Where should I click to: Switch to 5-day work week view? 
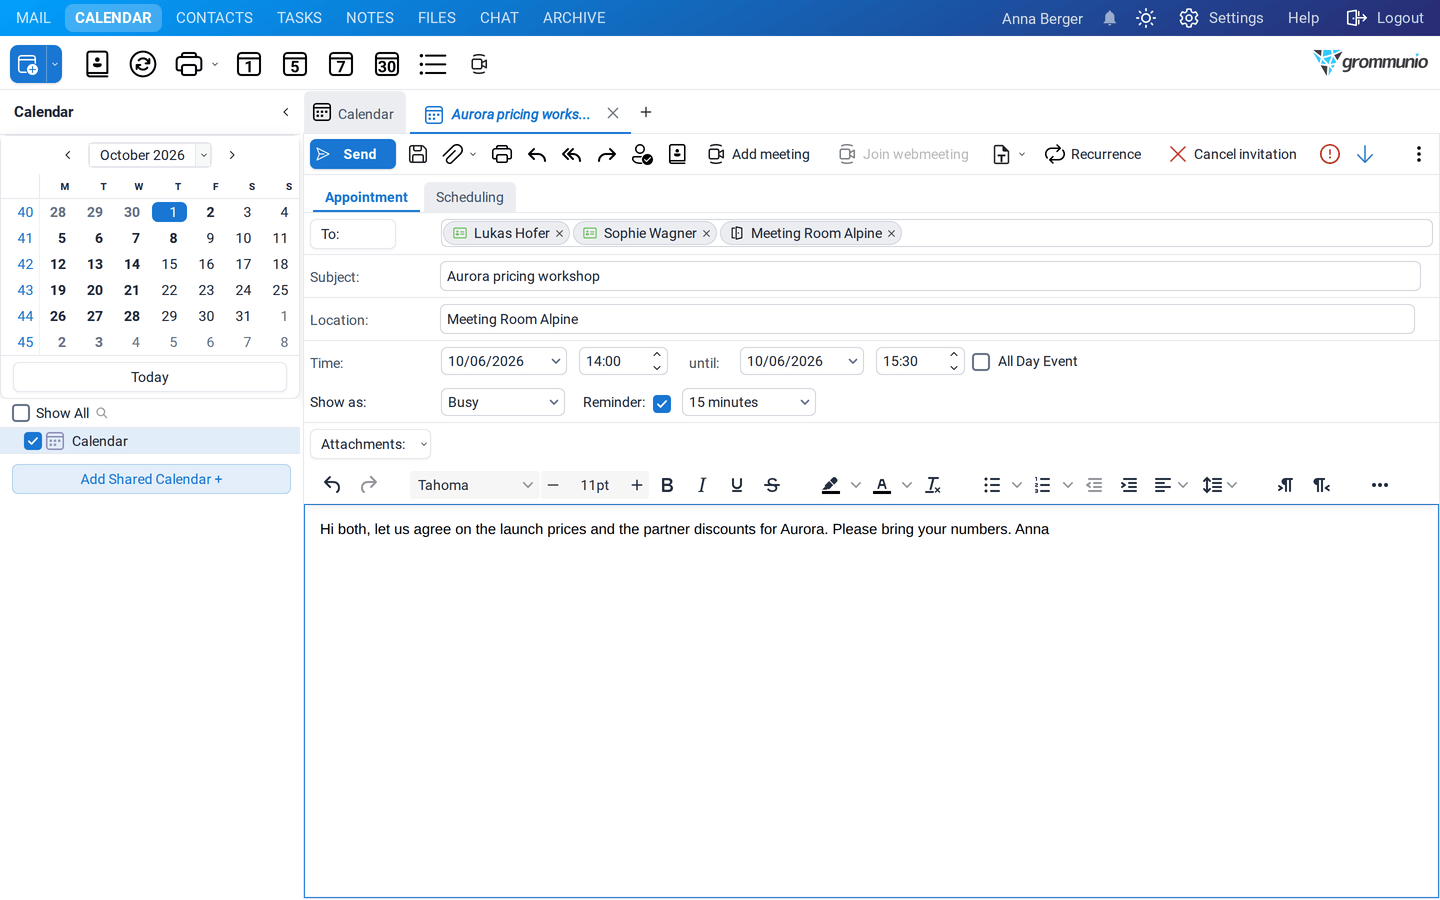[x=295, y=64]
